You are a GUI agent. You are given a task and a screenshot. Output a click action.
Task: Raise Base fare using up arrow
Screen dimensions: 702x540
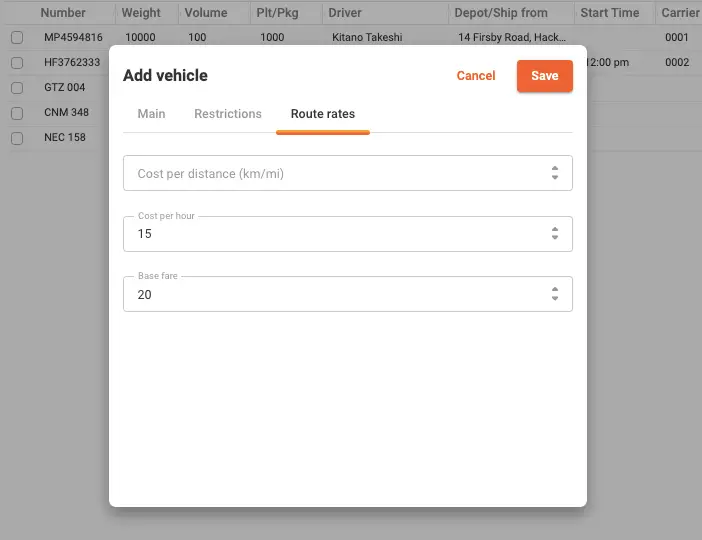tap(555, 290)
